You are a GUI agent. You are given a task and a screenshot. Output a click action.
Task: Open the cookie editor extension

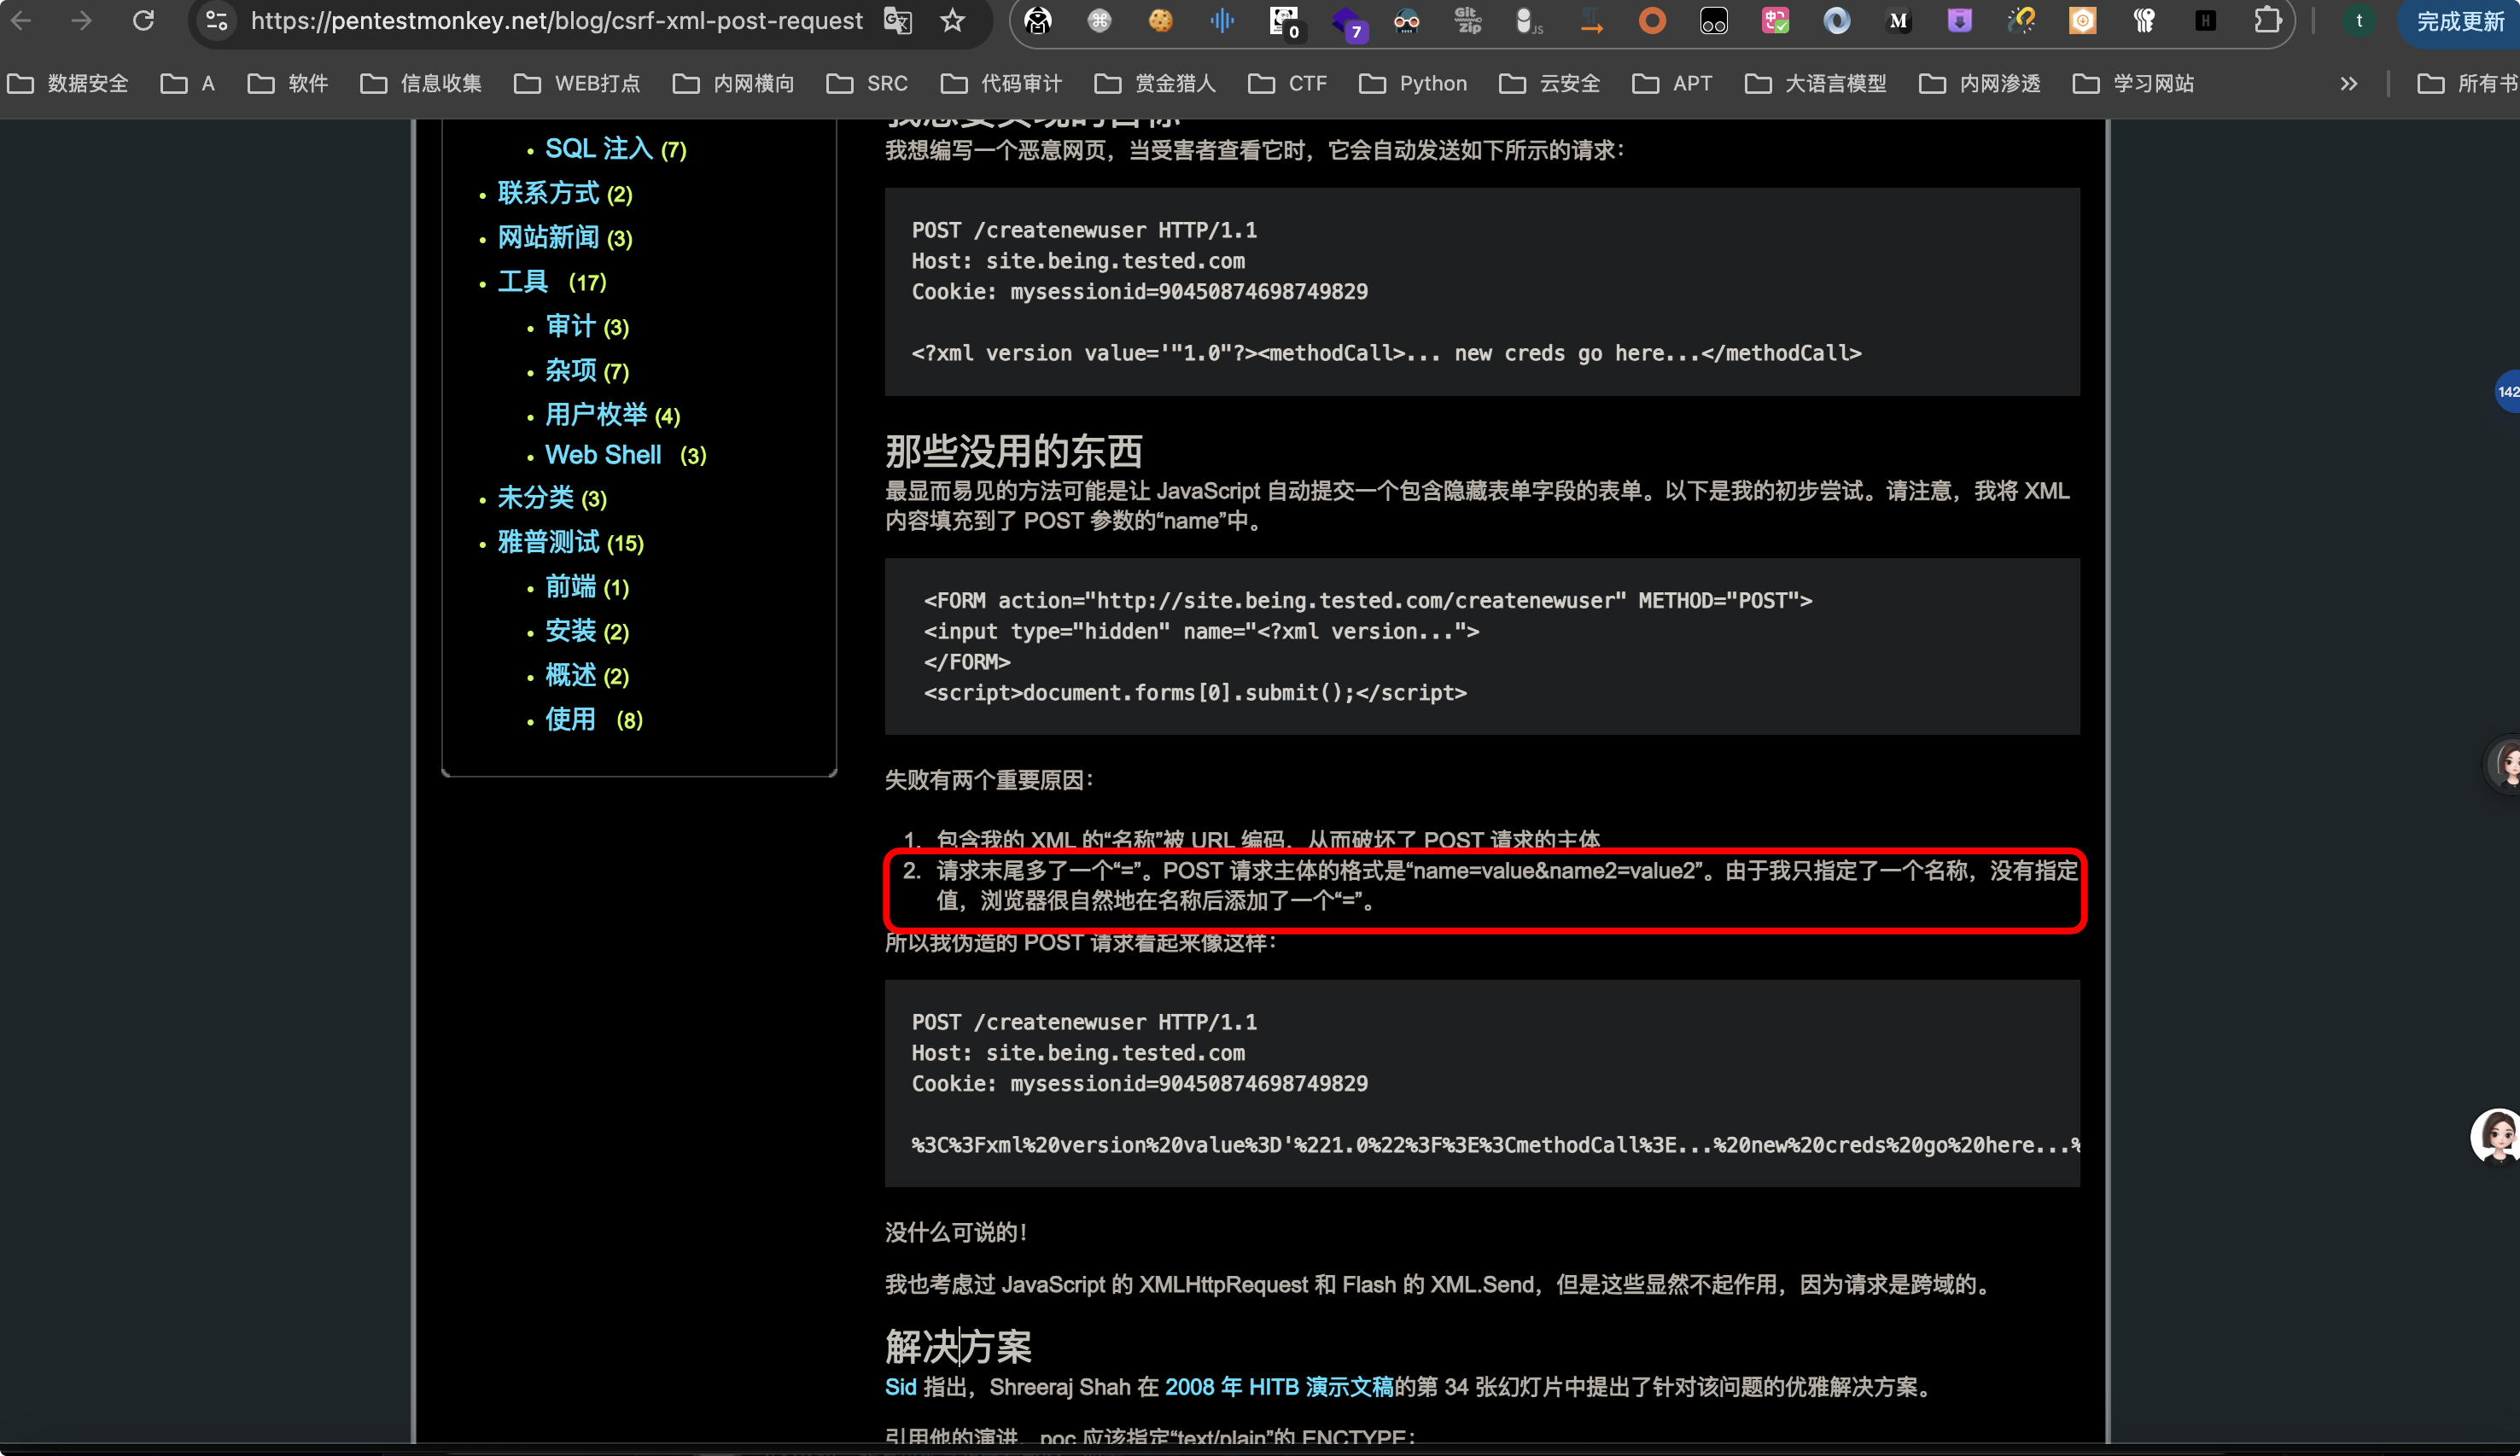1160,21
